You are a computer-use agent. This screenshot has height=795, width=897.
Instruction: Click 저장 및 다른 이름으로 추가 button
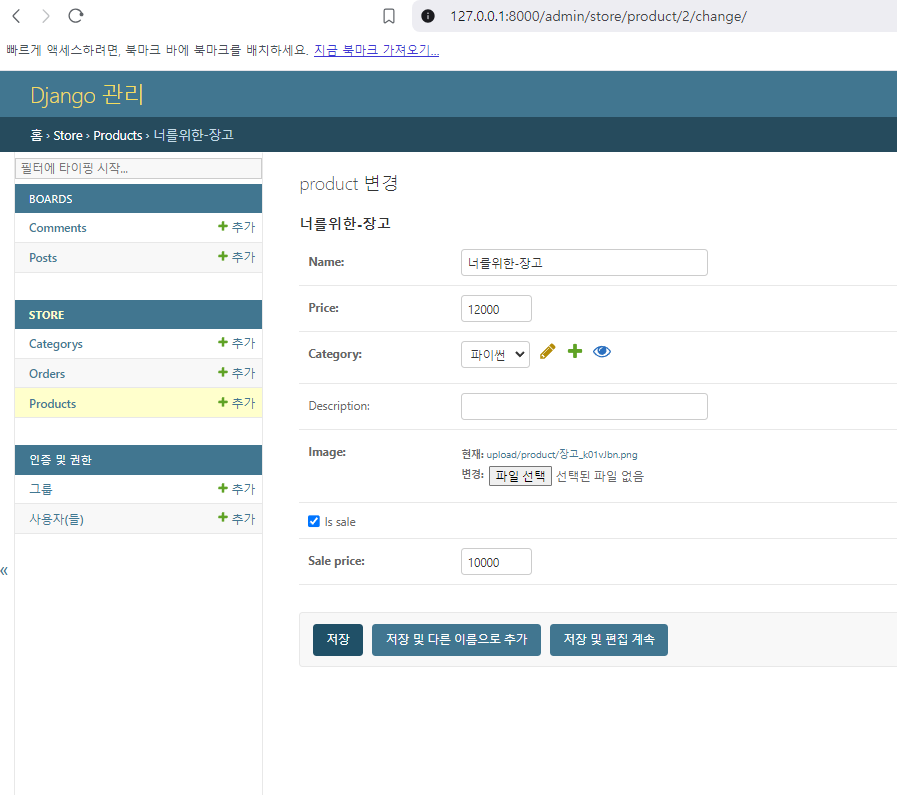[x=456, y=639]
